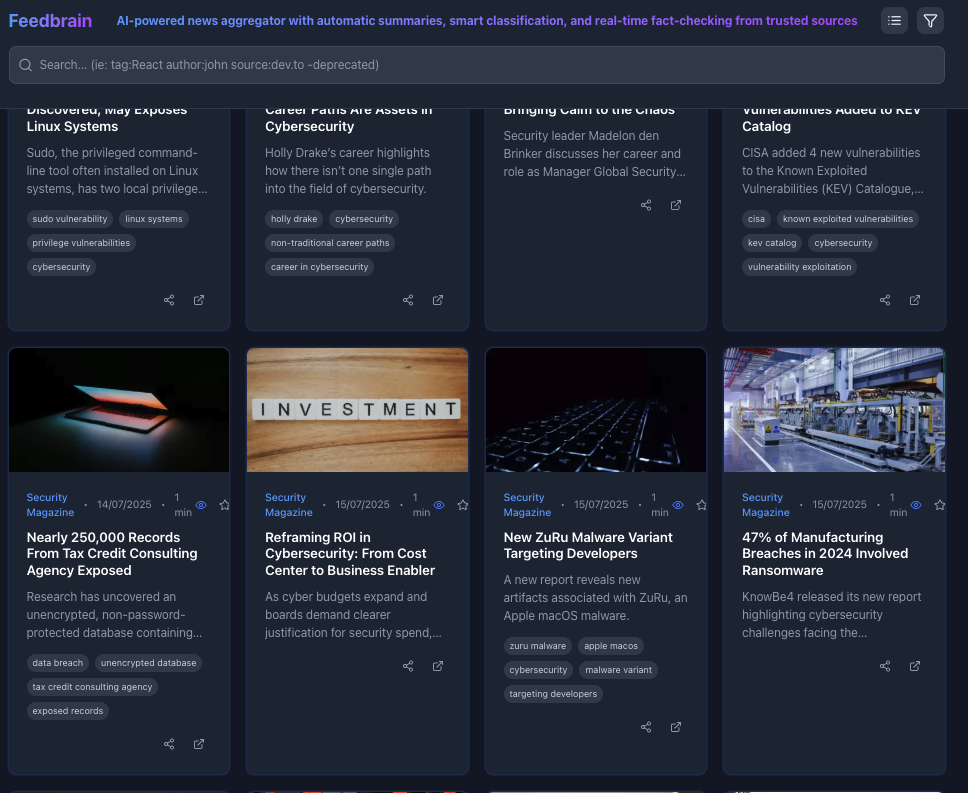
Task: Open Bringing Calm to Chaos article externally
Action: (x=676, y=205)
